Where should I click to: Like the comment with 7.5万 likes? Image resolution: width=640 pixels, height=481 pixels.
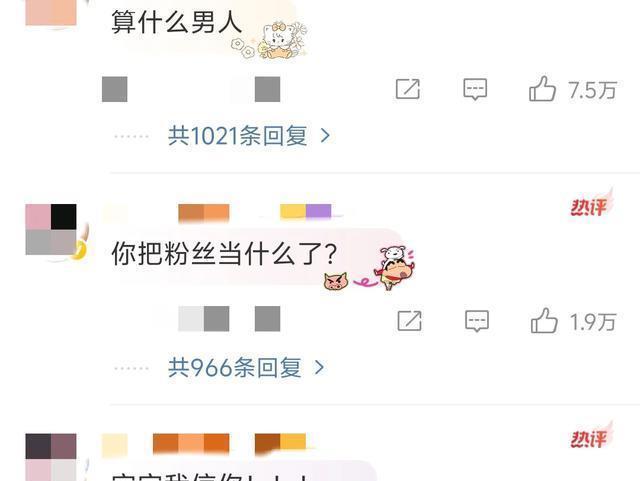(542, 89)
